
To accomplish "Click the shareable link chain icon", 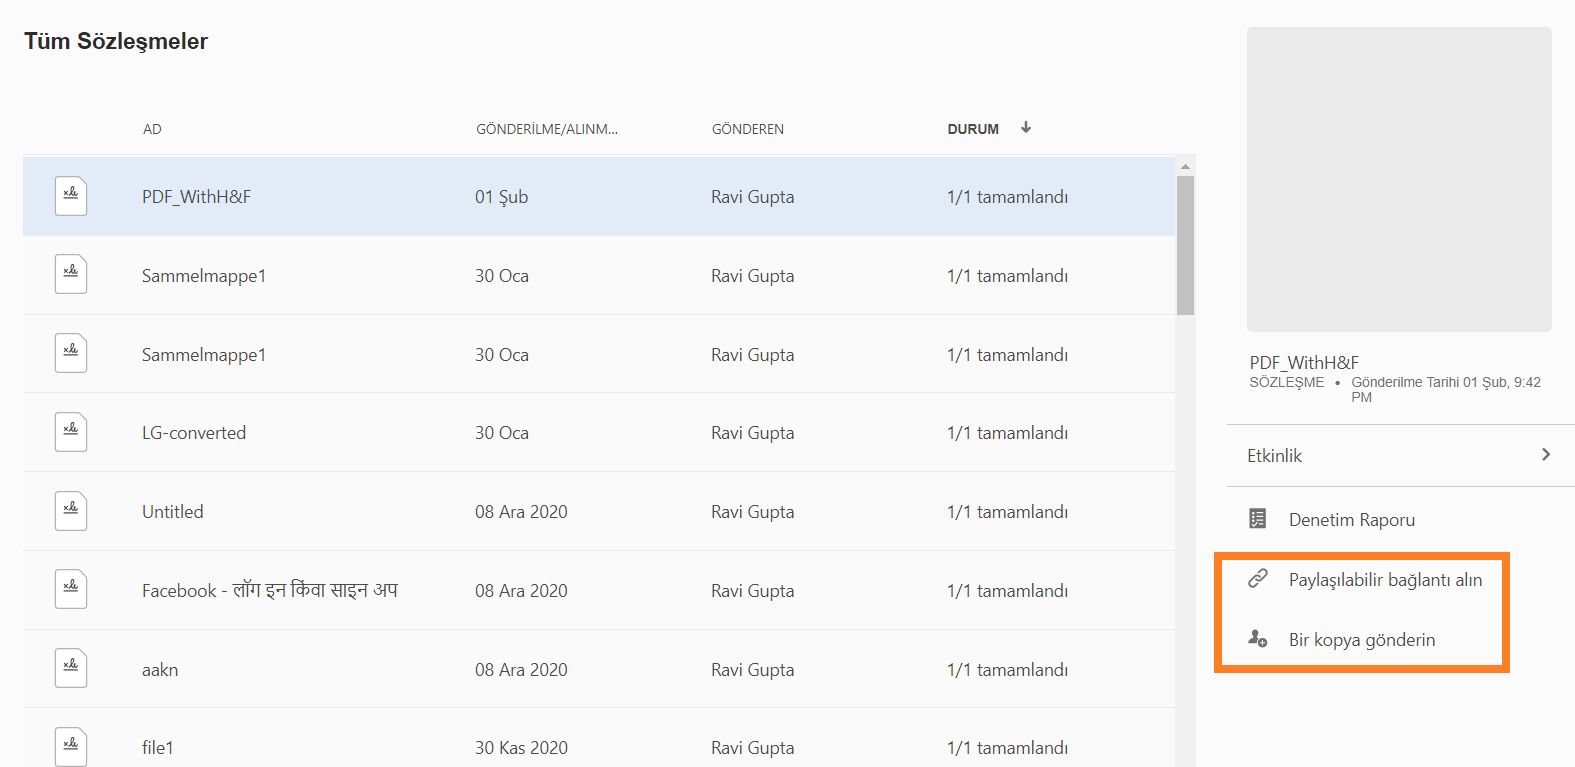I will click(x=1258, y=579).
